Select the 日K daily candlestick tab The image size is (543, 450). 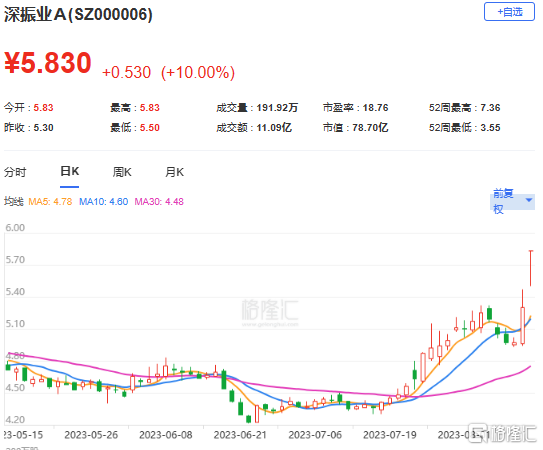click(70, 171)
